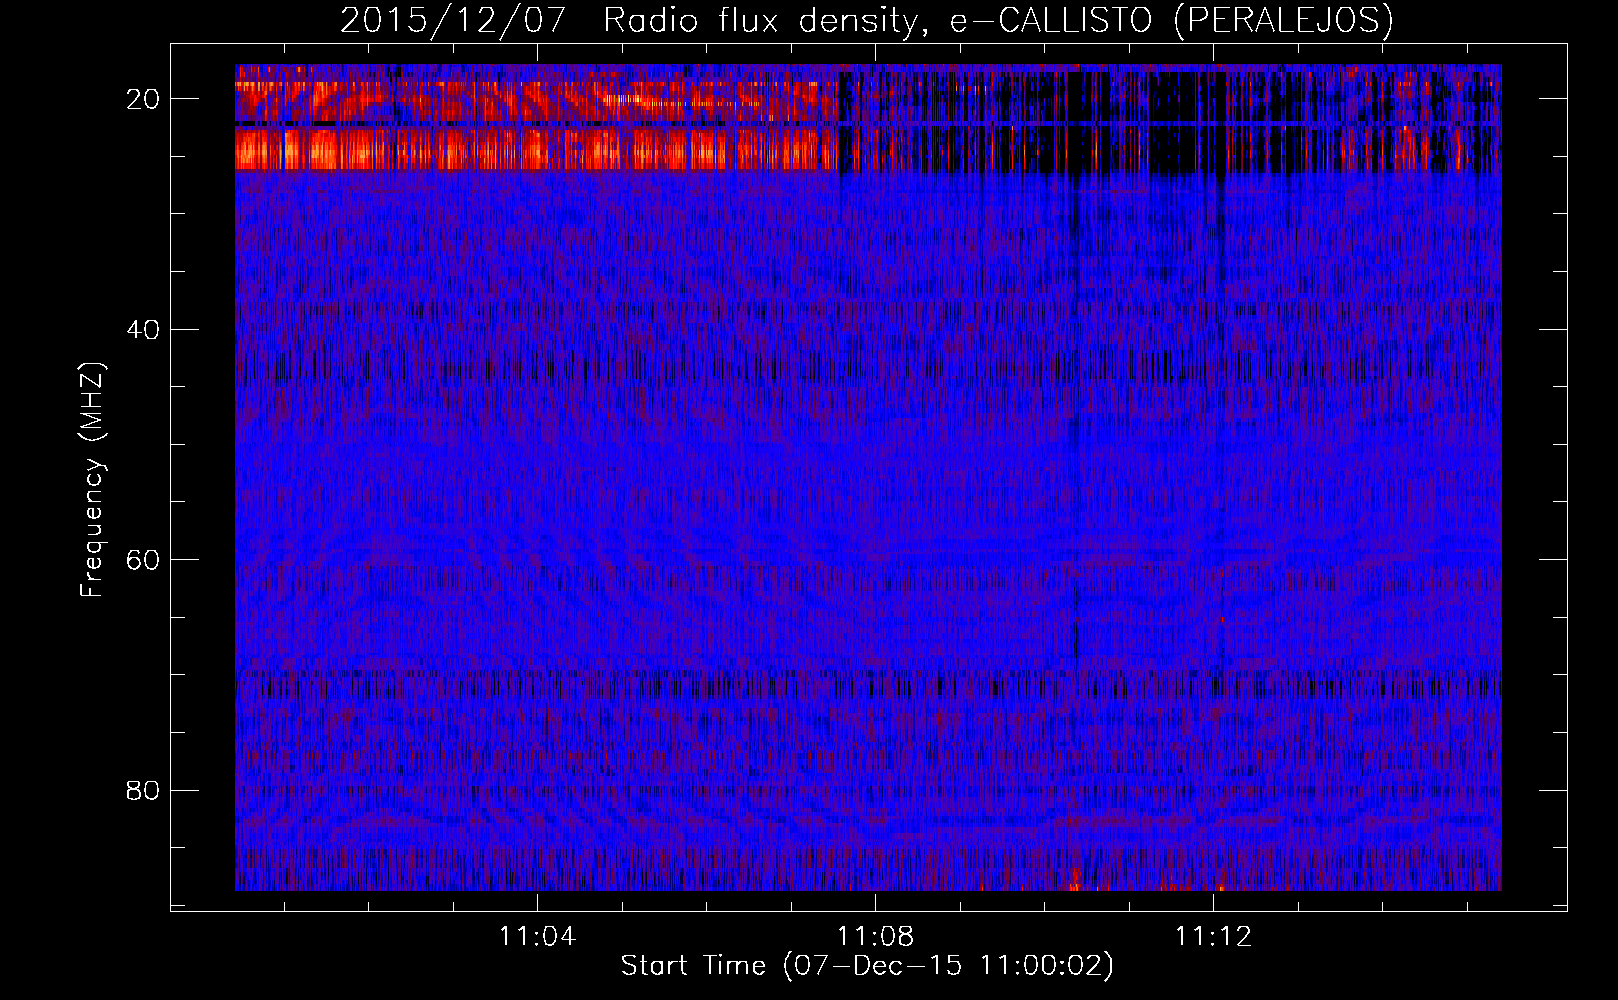Select the "Frequency (MHZ)" y-axis label
The image size is (1618, 1000).
[92, 480]
